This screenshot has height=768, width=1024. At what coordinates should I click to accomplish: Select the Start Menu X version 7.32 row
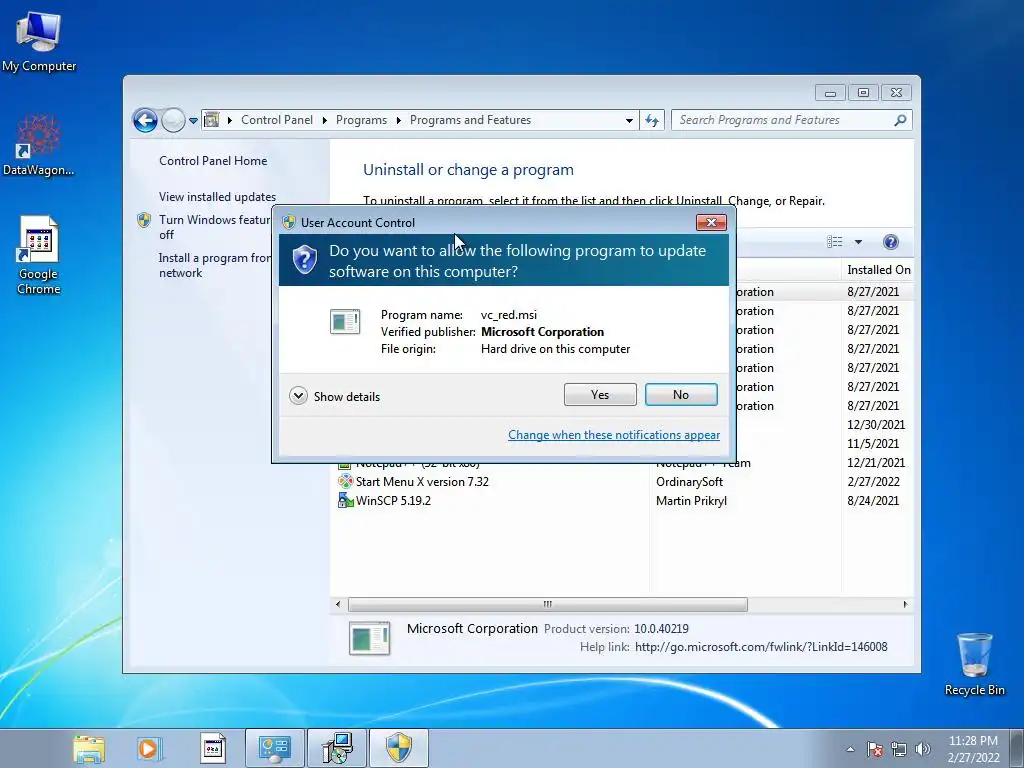tap(622, 482)
